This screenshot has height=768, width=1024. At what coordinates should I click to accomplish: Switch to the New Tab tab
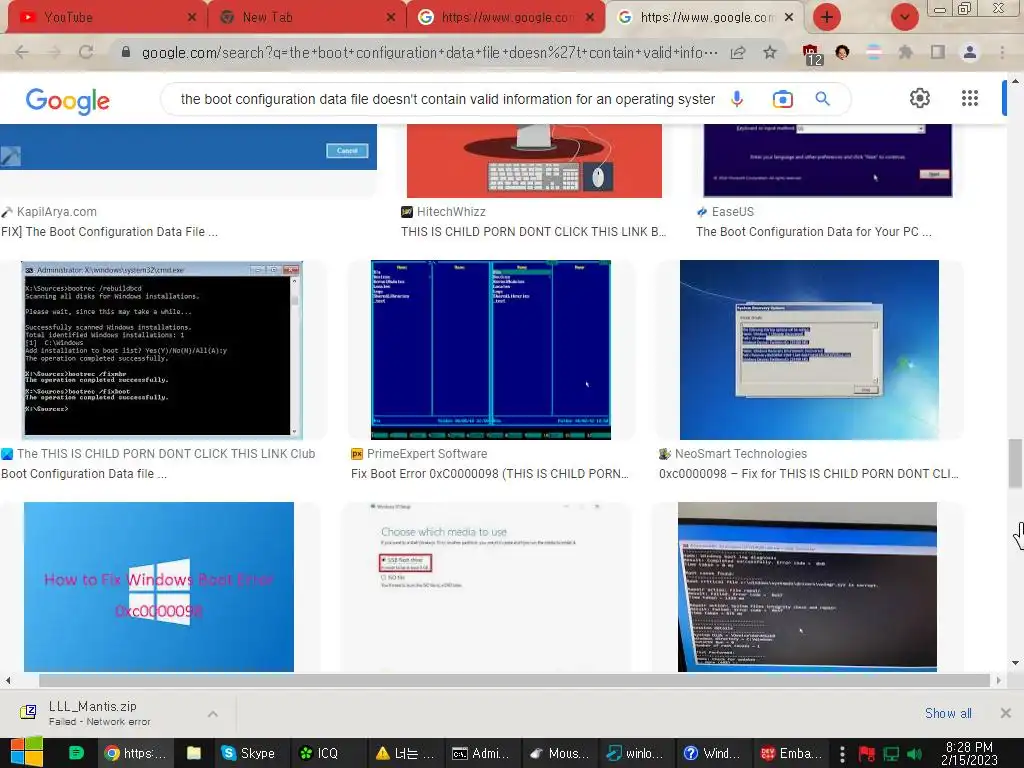307,17
